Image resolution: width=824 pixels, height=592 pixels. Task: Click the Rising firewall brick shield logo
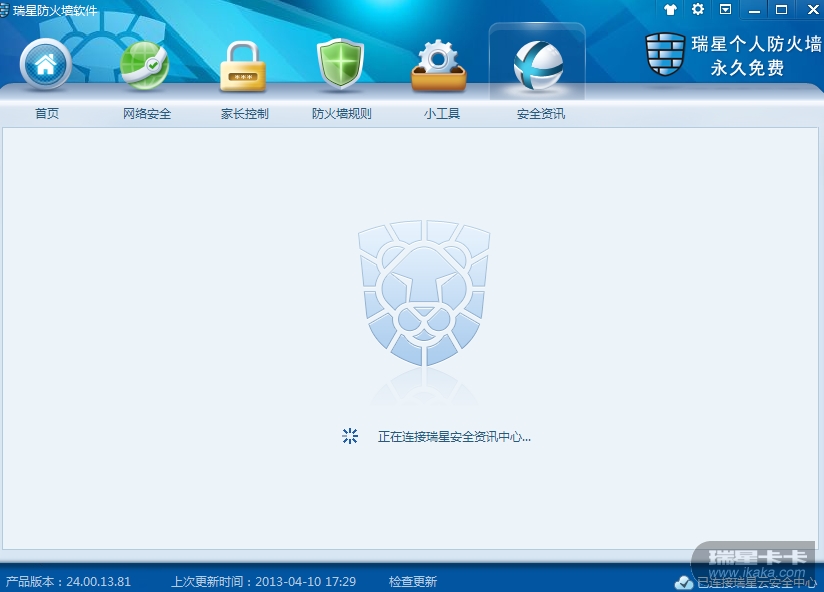[x=665, y=54]
